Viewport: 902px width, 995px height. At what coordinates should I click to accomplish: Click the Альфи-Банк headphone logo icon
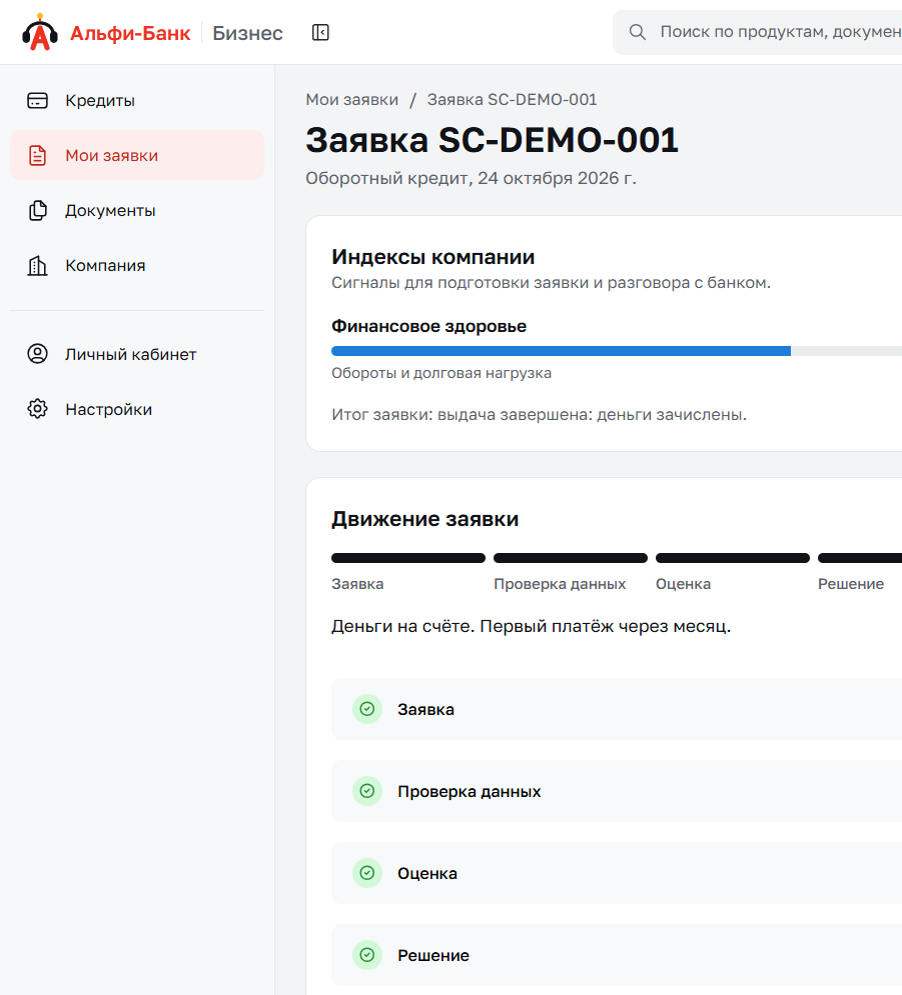[39, 32]
